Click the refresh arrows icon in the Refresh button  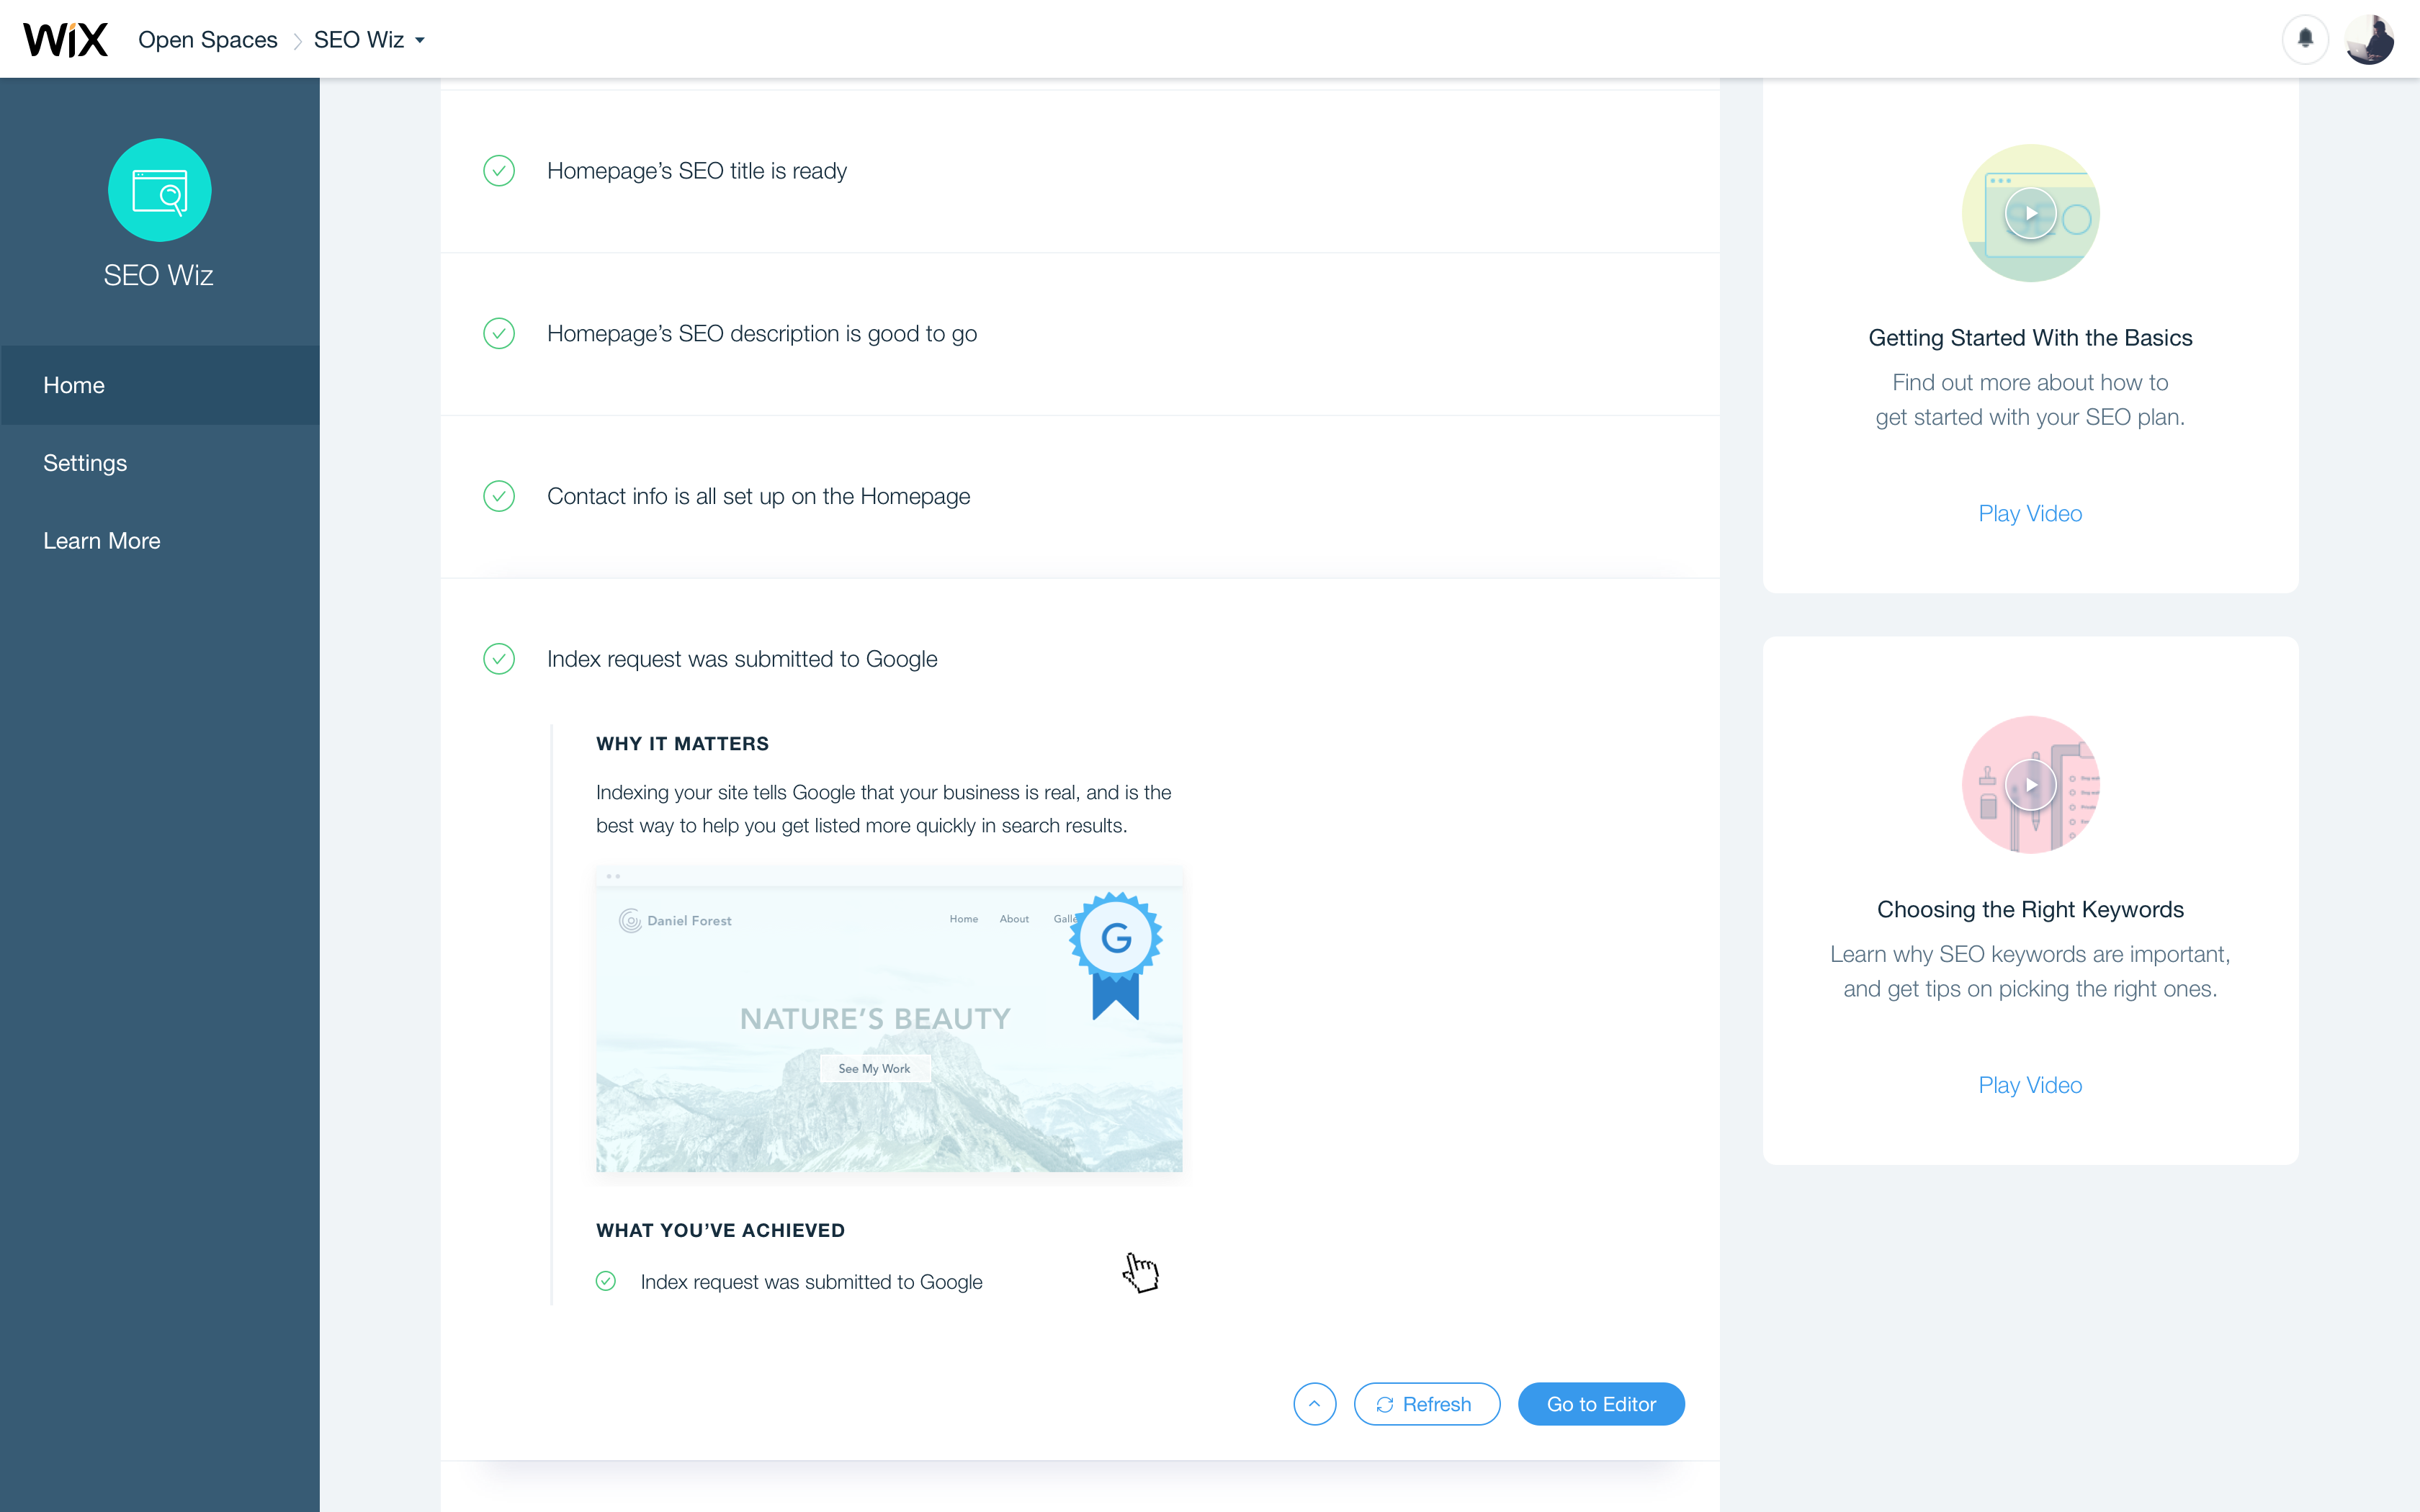tap(1384, 1404)
